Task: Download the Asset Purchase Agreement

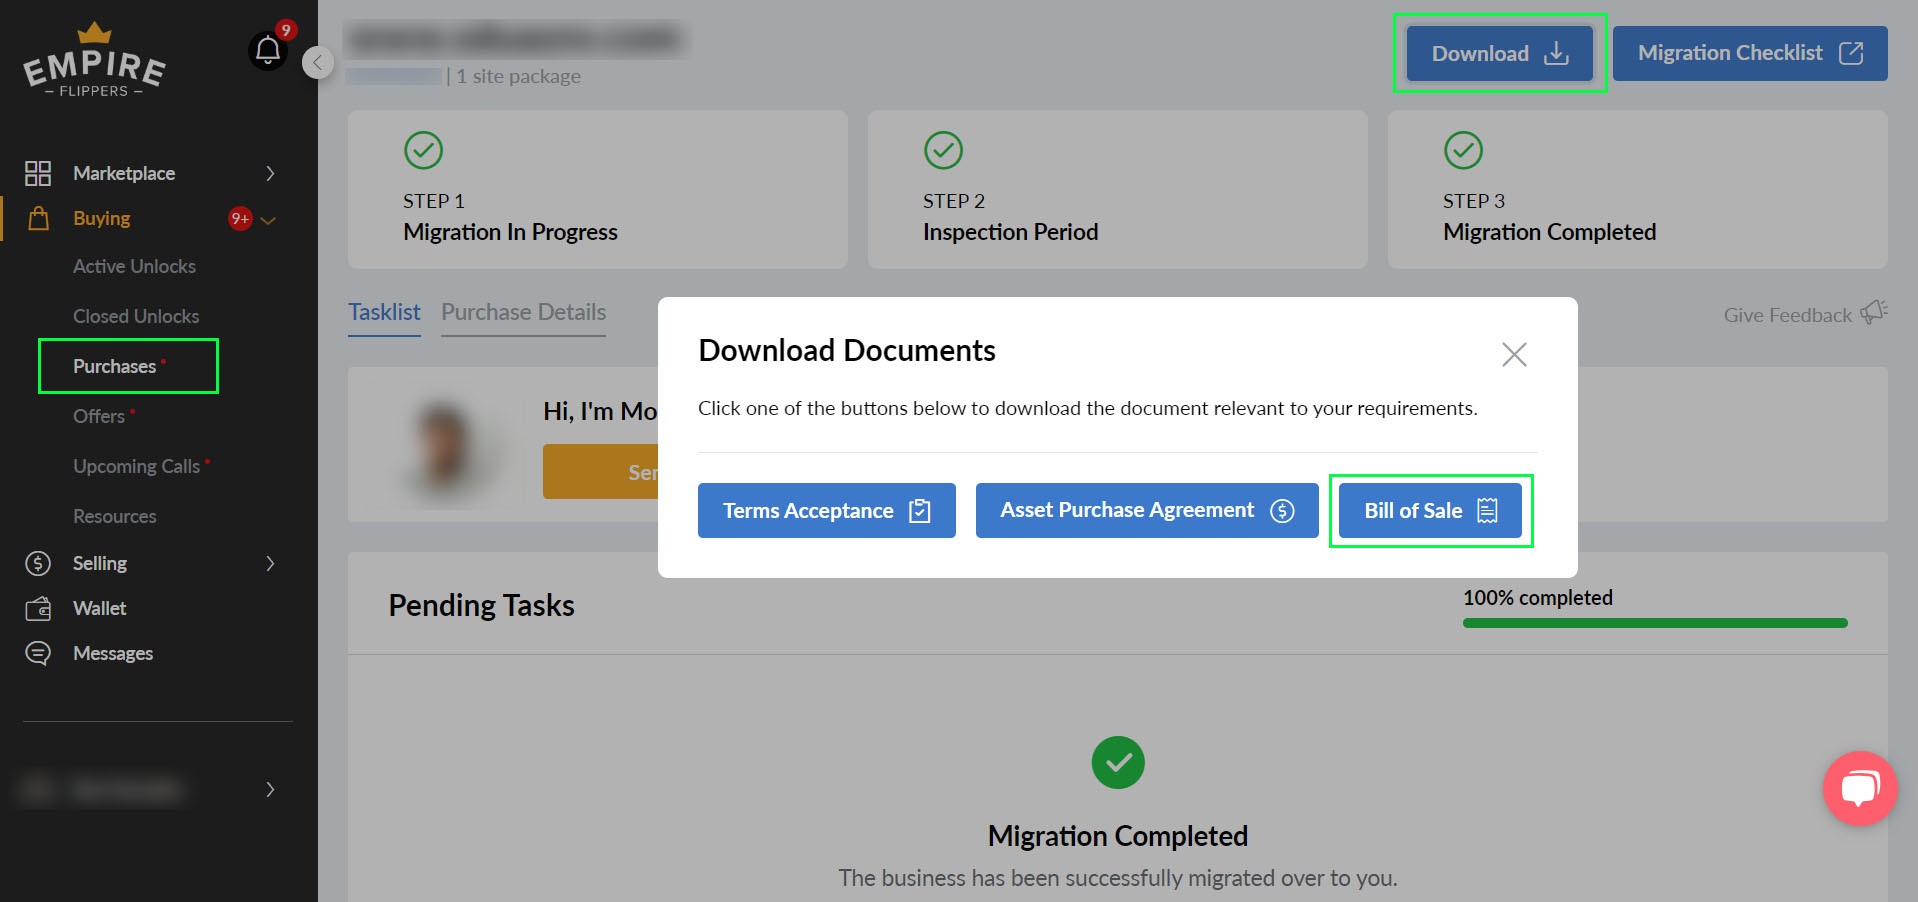Action: (1146, 510)
